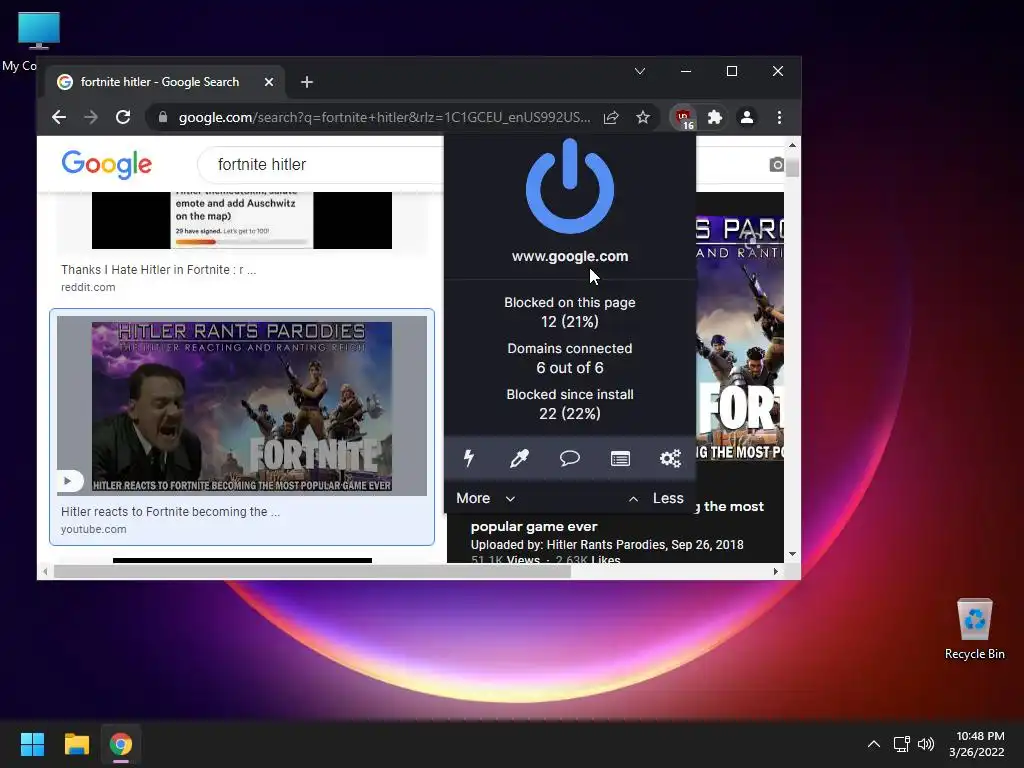Click Domains connected 6 out of 6 text
Screen dimensions: 1024x768
coord(569,358)
